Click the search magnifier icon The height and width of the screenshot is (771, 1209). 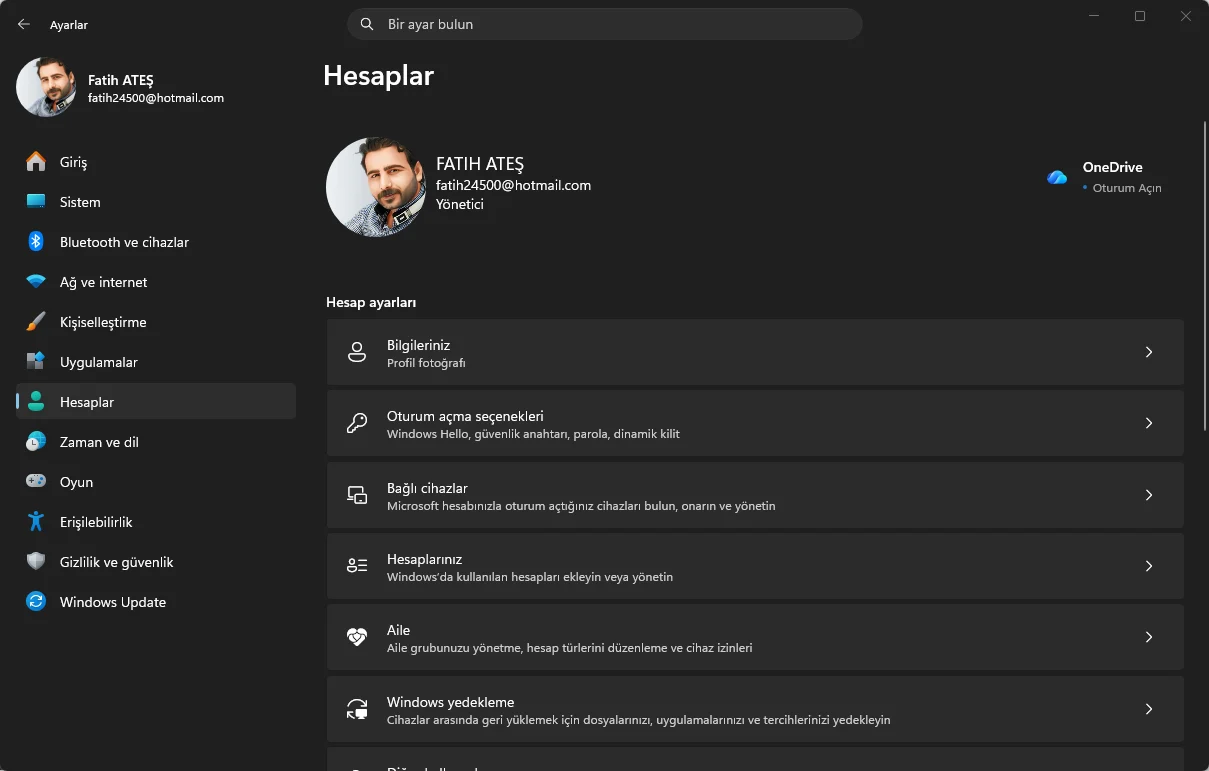[367, 24]
